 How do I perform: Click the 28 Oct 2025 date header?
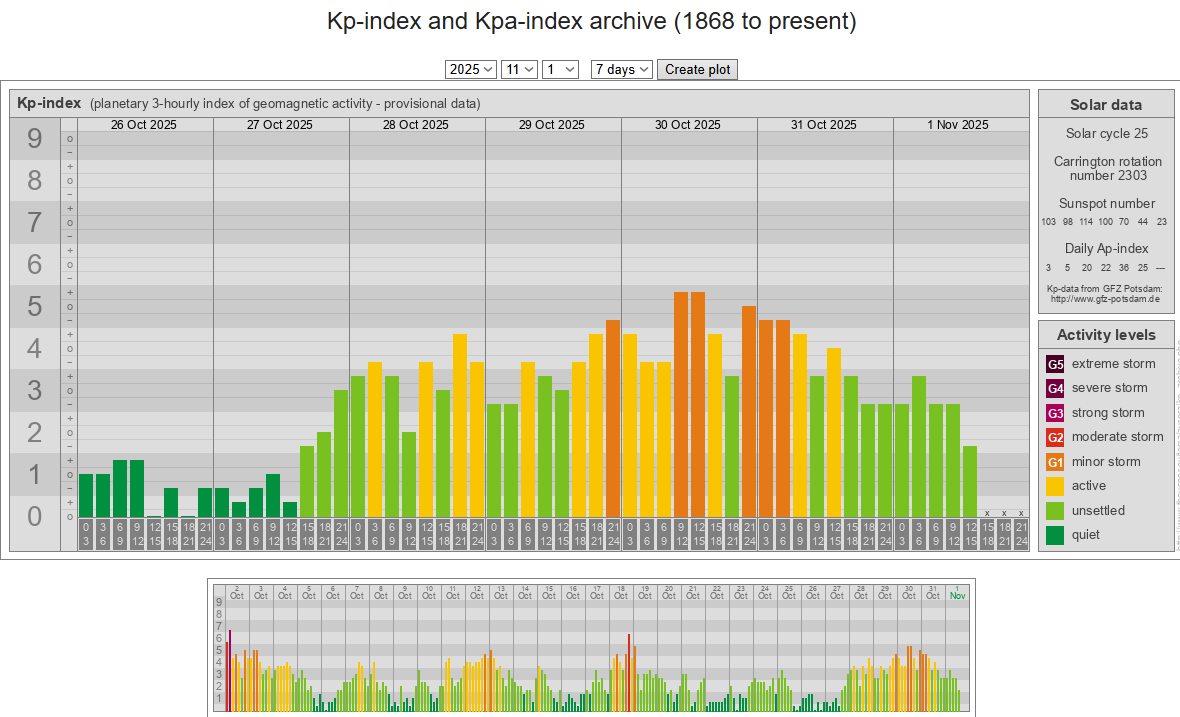[x=416, y=125]
